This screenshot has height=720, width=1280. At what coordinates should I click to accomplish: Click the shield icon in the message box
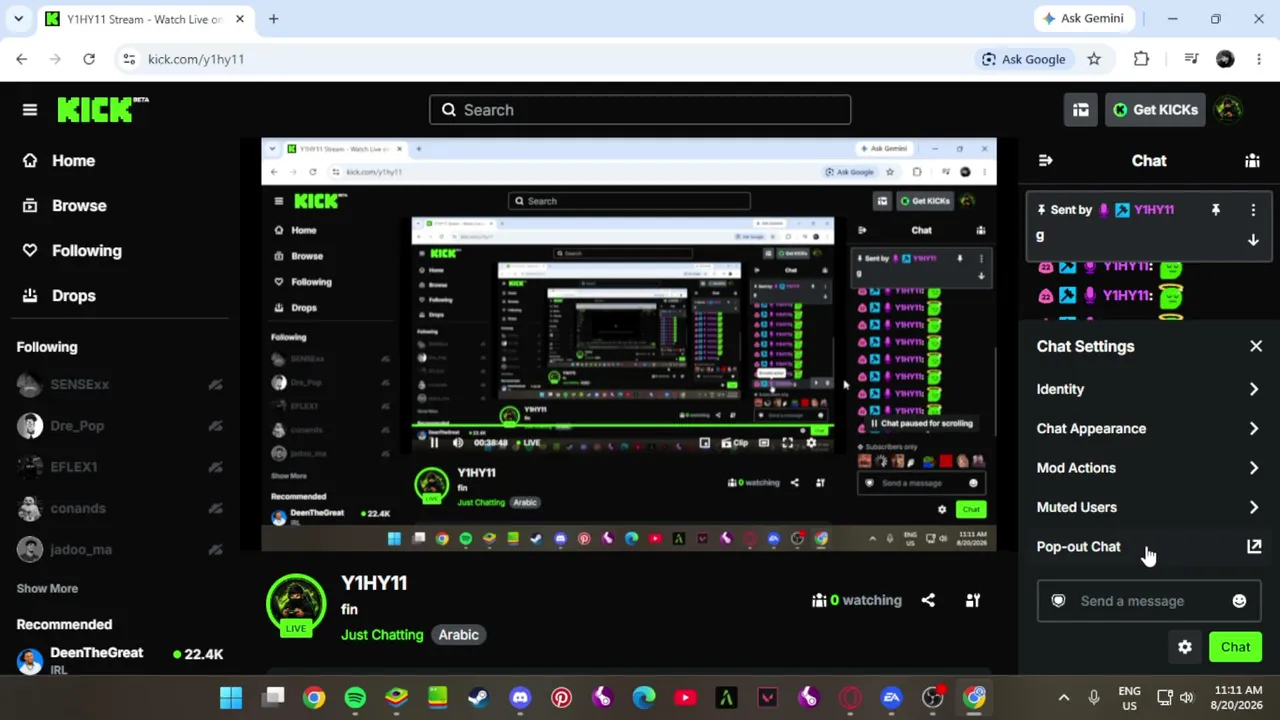tap(1058, 601)
